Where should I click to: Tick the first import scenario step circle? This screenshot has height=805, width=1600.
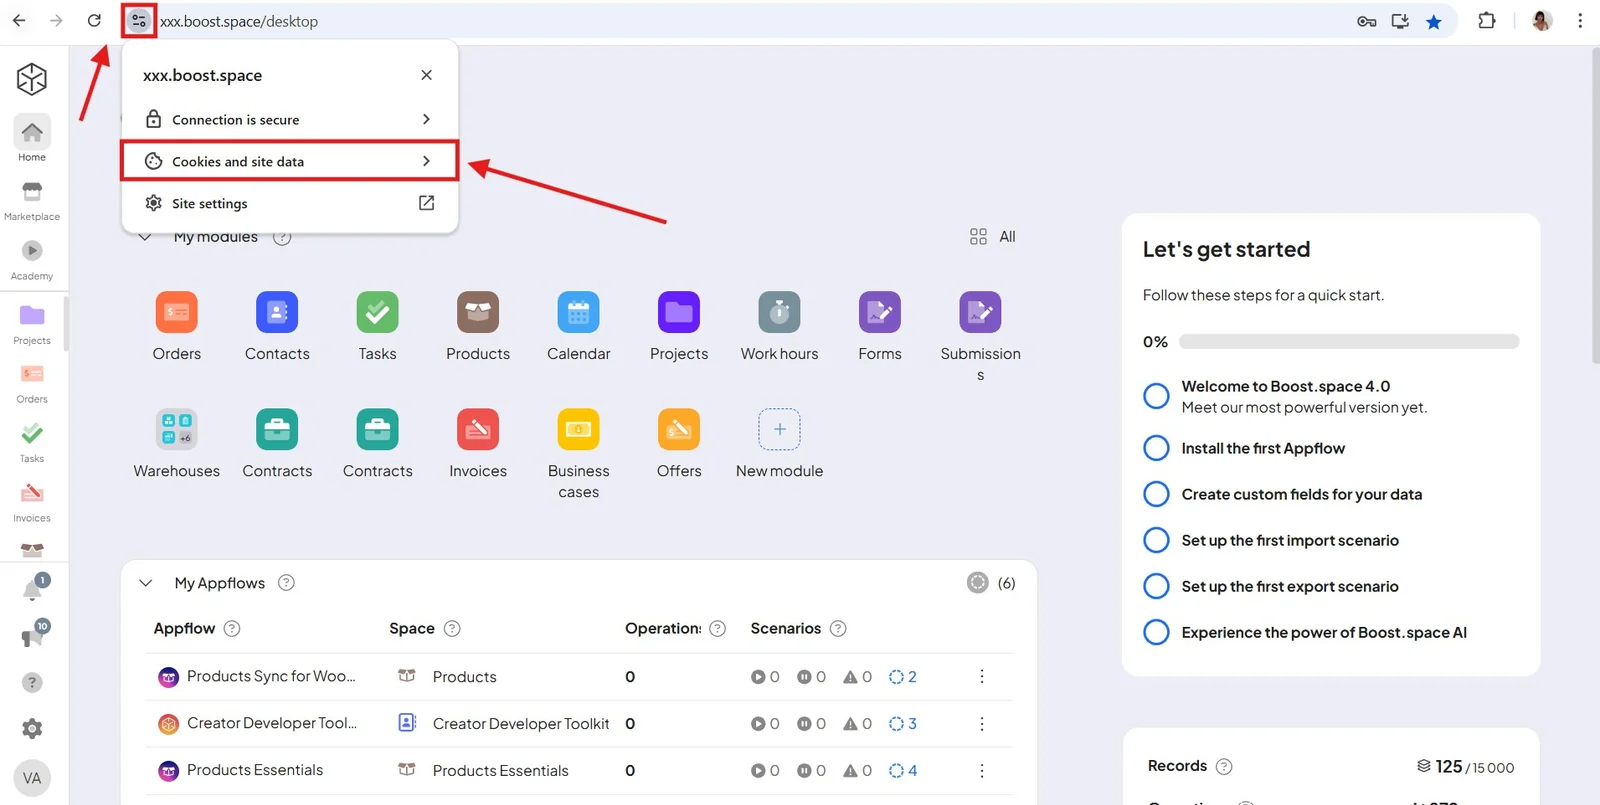click(1156, 540)
